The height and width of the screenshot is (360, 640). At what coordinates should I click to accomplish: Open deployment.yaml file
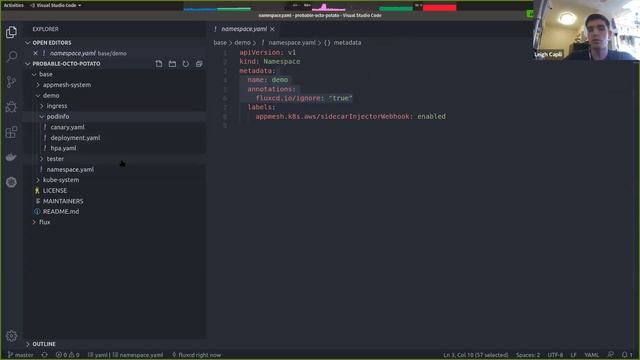[x=75, y=138]
